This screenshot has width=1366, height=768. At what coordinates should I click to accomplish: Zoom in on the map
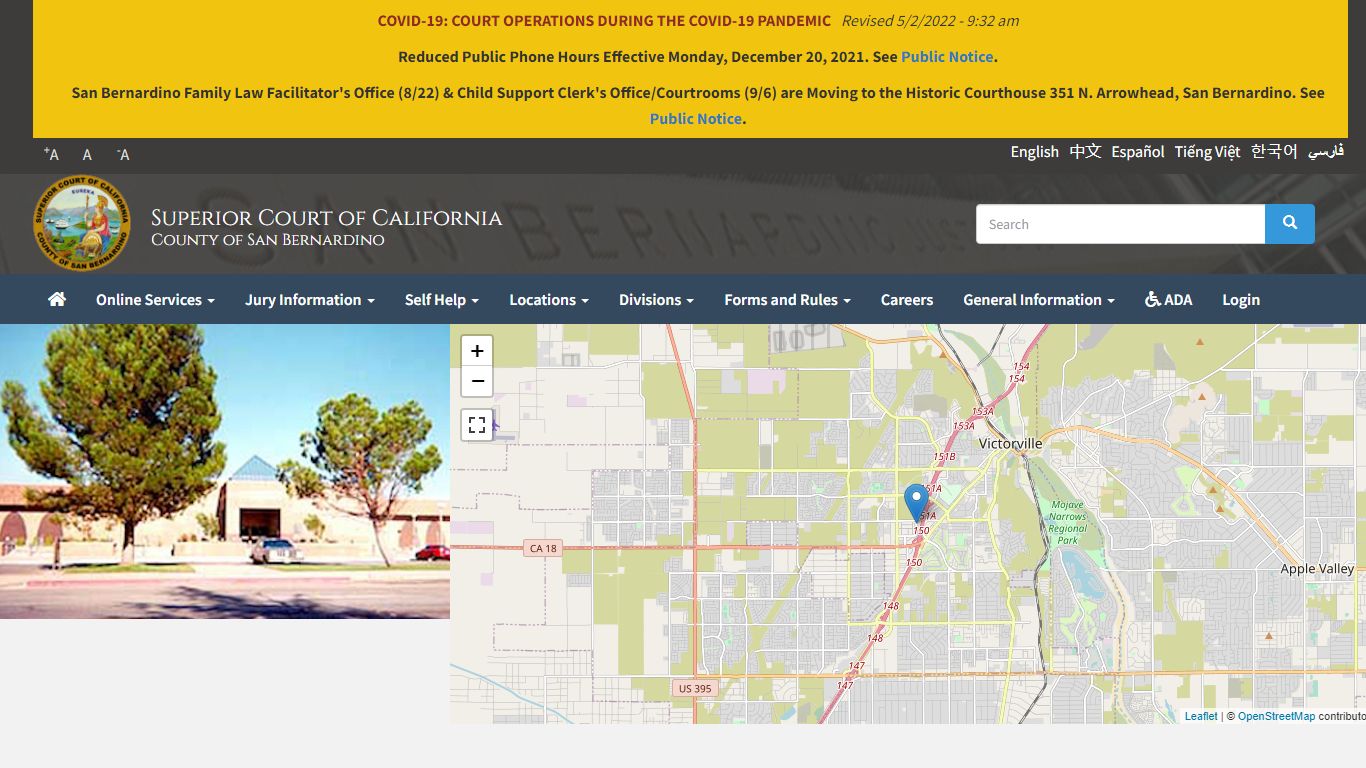click(x=477, y=351)
